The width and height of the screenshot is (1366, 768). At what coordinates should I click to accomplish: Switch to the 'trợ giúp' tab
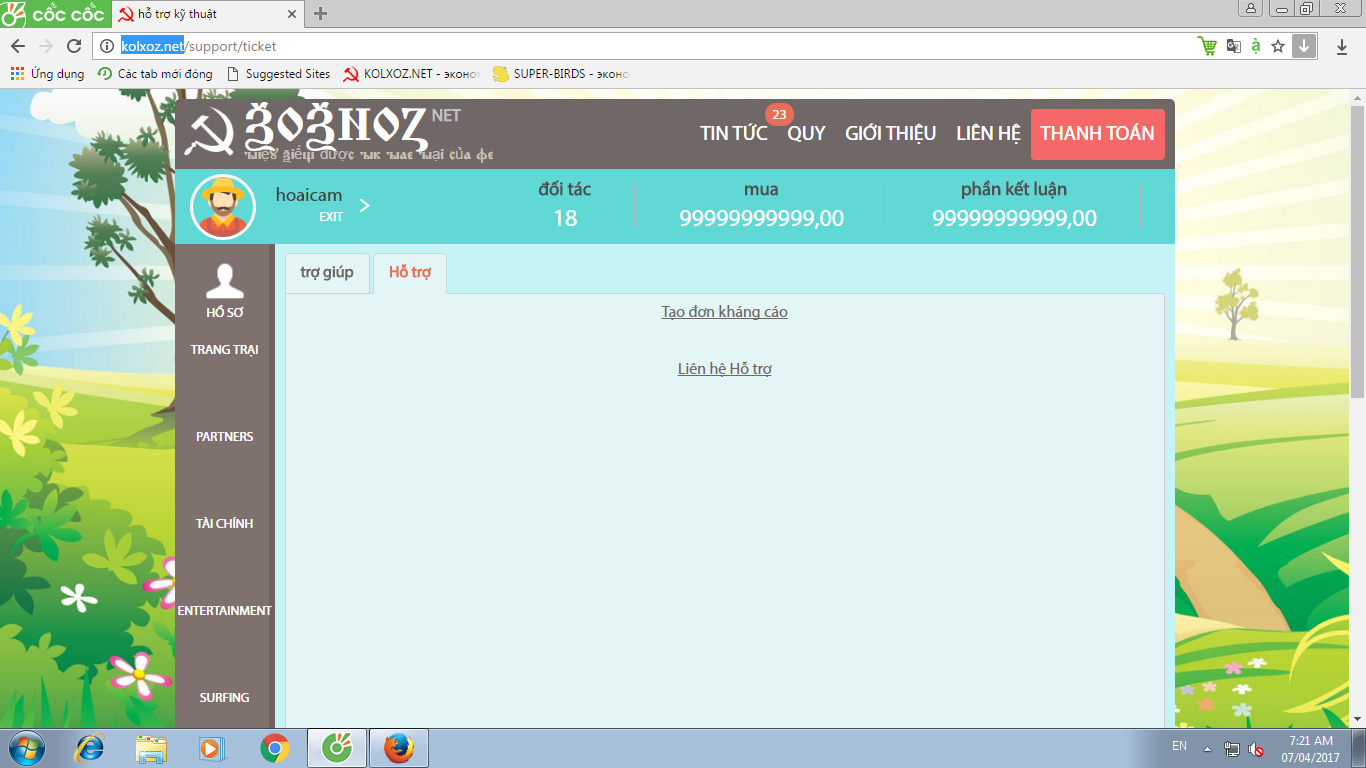click(327, 273)
